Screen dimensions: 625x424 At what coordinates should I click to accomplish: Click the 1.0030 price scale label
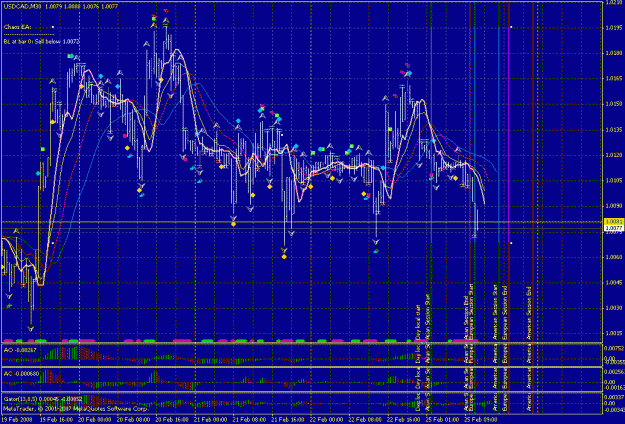614,308
